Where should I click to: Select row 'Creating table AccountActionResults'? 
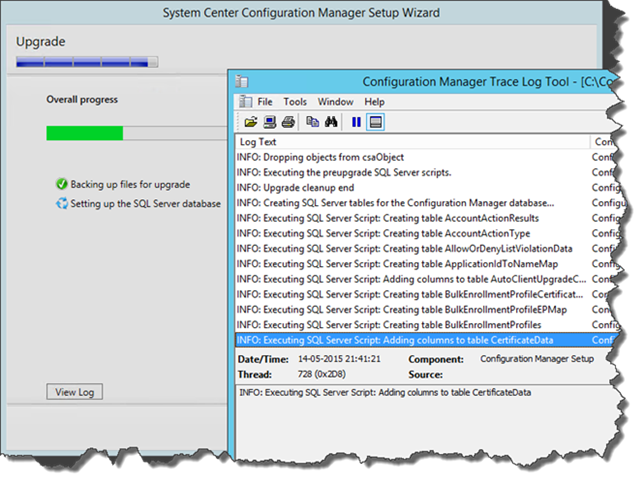coord(426,218)
